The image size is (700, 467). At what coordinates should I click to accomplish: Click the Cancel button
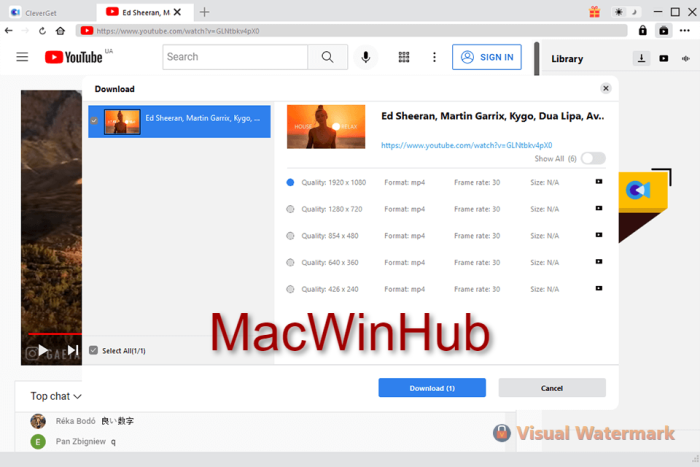552,388
